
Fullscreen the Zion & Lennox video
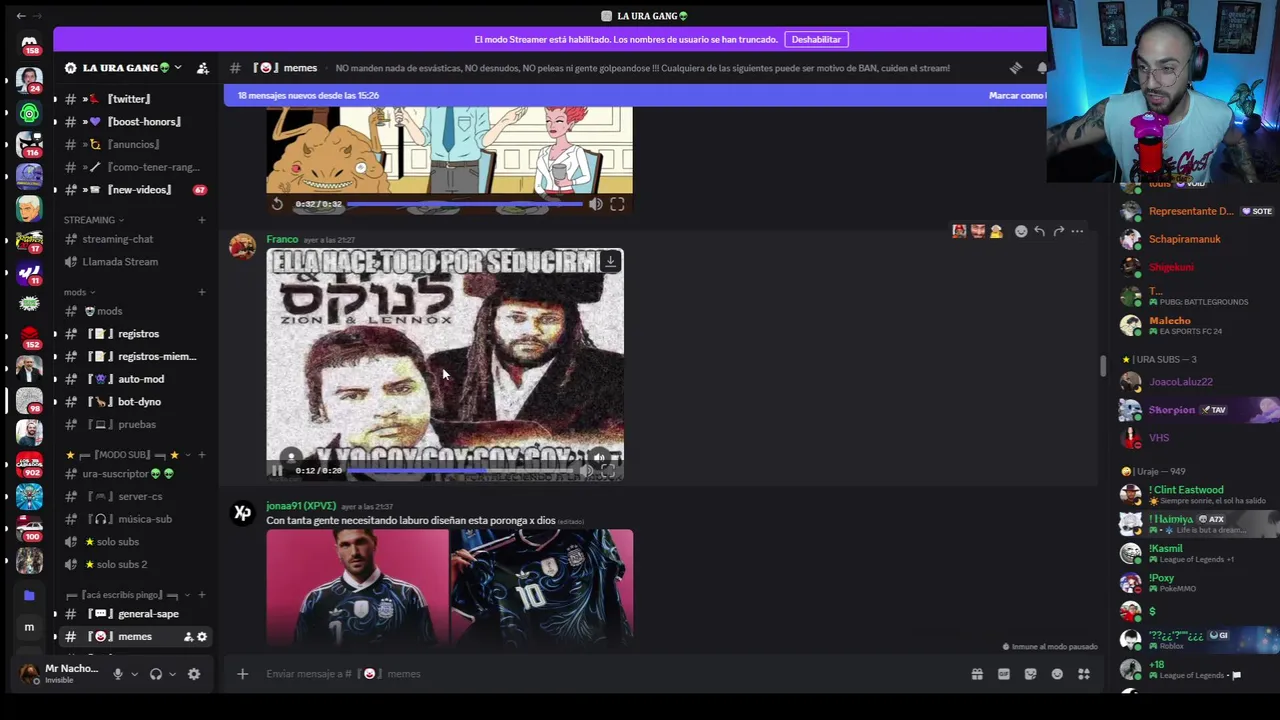(x=608, y=470)
